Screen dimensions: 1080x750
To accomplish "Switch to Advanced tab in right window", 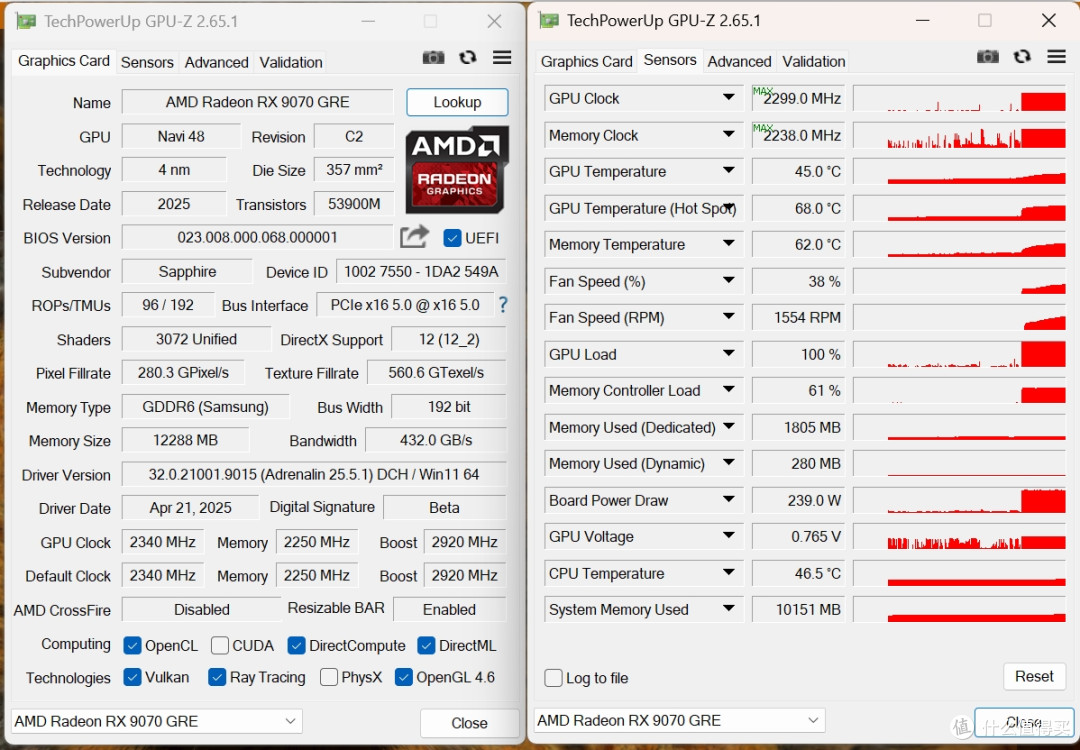I will pyautogui.click(x=739, y=61).
